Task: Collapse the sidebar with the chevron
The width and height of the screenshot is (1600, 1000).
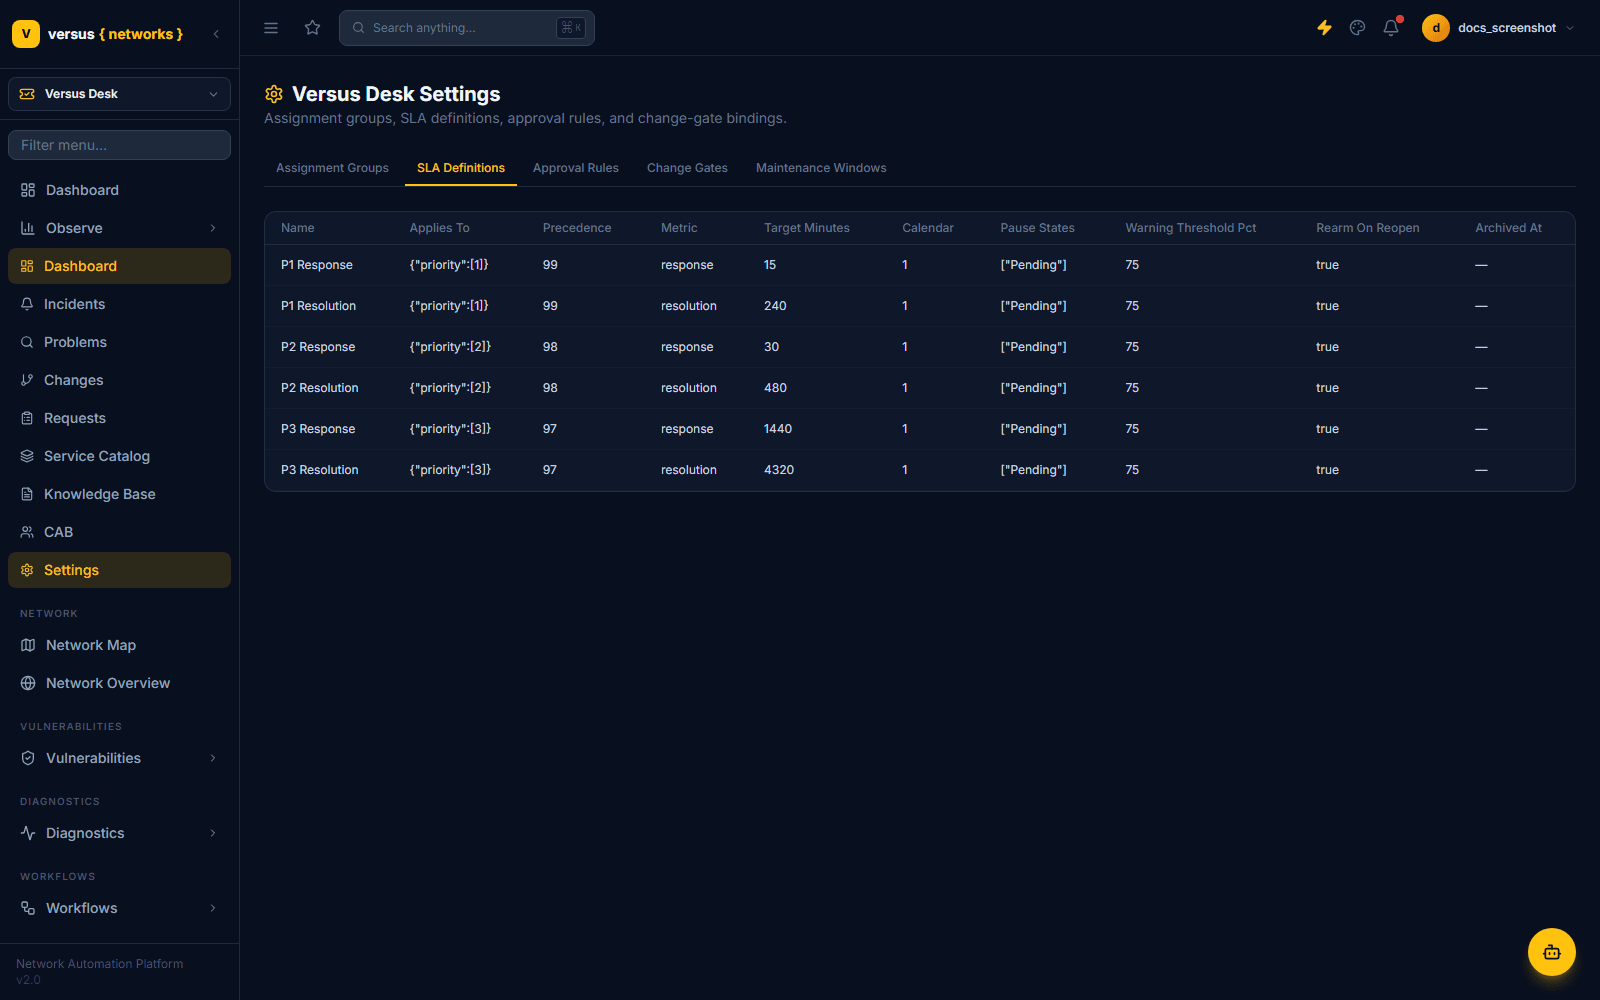Action: (x=216, y=34)
